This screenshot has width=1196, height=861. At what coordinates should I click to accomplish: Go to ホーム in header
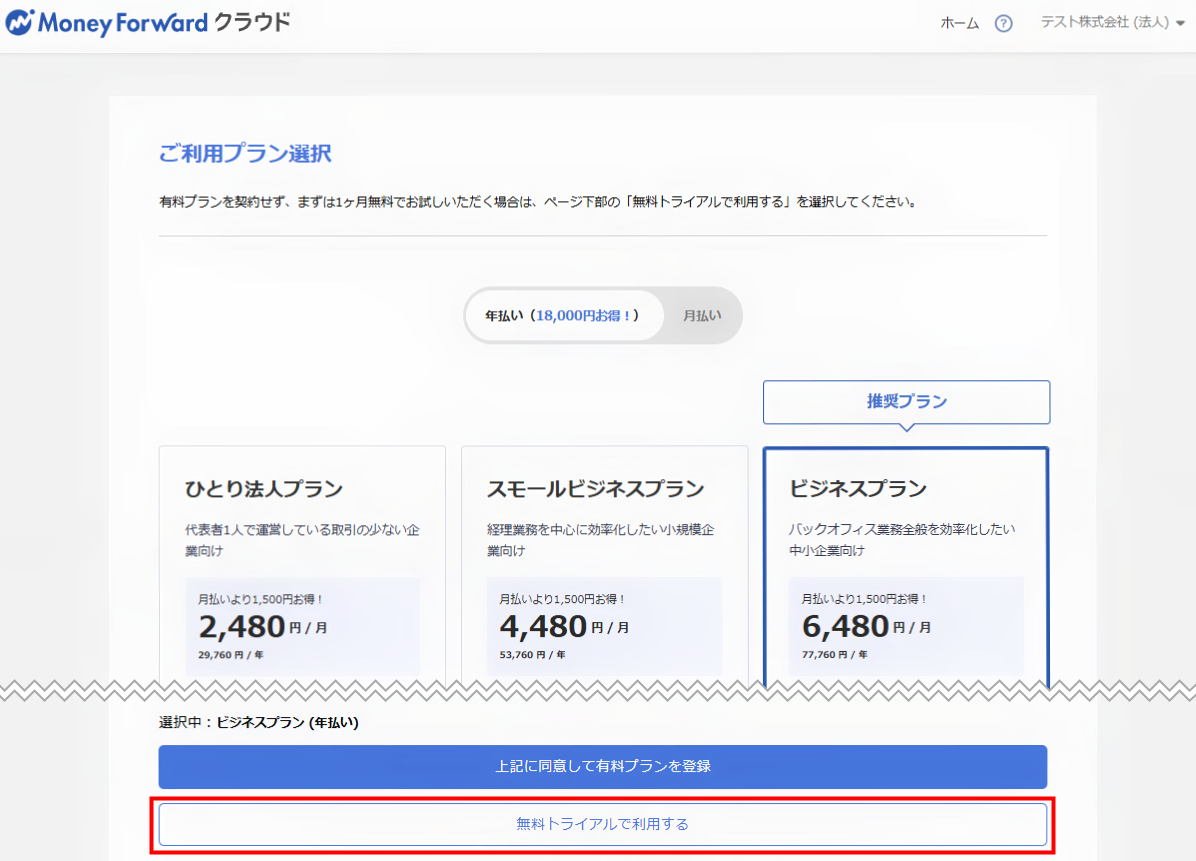[x=959, y=24]
